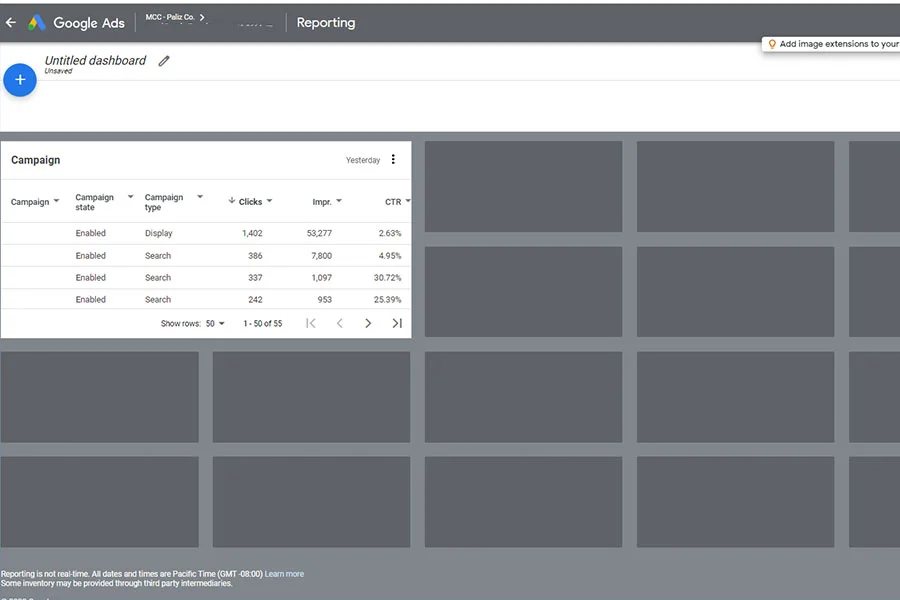Click the 25.39% CTR value
The image size is (900, 600).
point(387,299)
